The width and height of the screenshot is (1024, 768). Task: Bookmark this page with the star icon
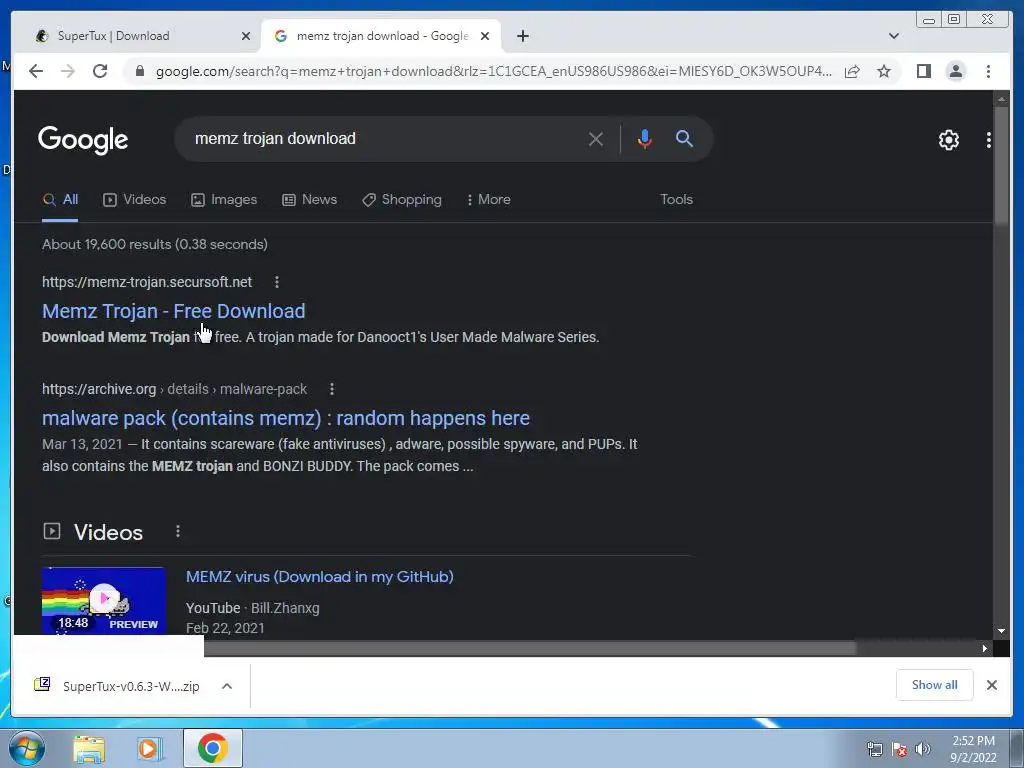(x=884, y=71)
